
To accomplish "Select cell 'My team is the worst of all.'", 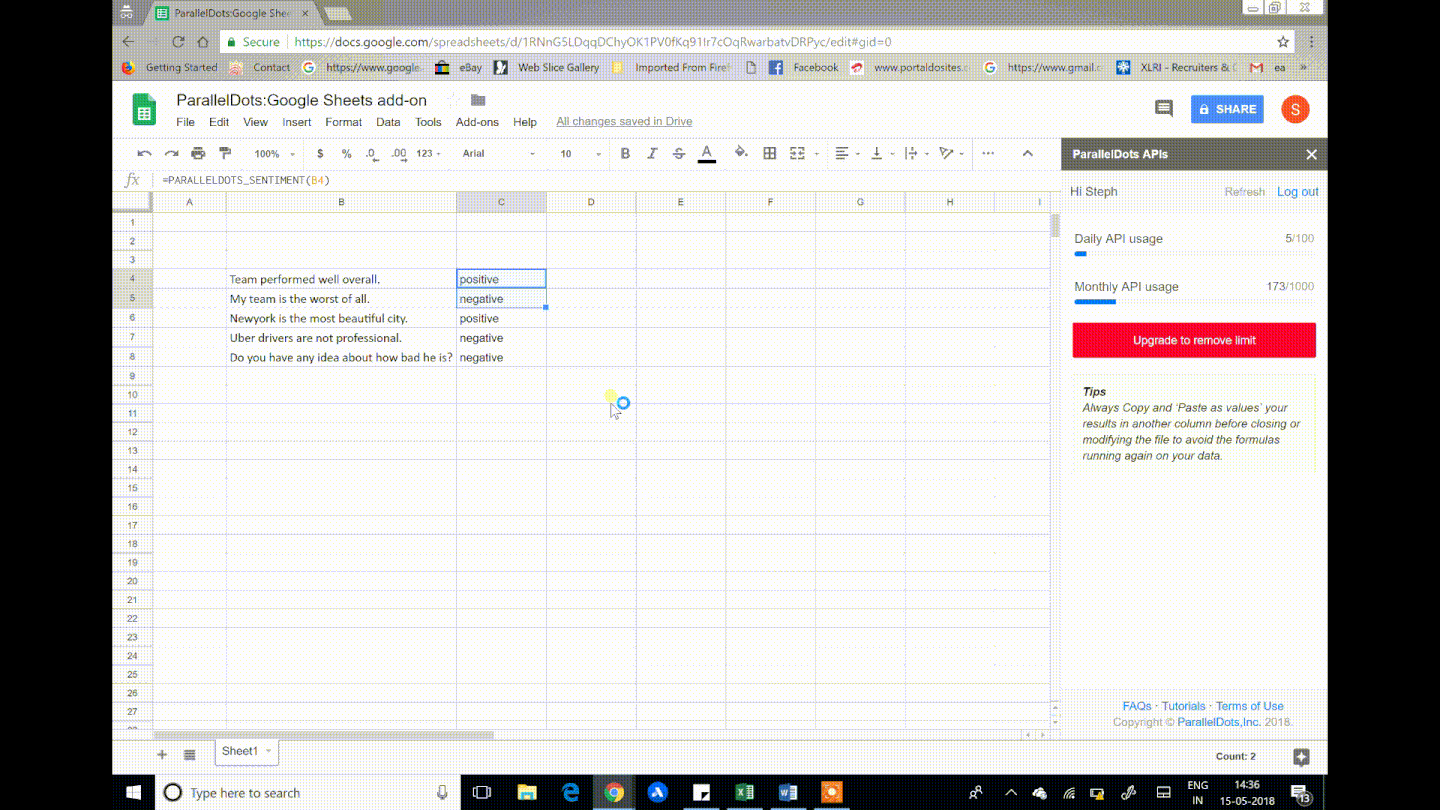I will click(341, 298).
